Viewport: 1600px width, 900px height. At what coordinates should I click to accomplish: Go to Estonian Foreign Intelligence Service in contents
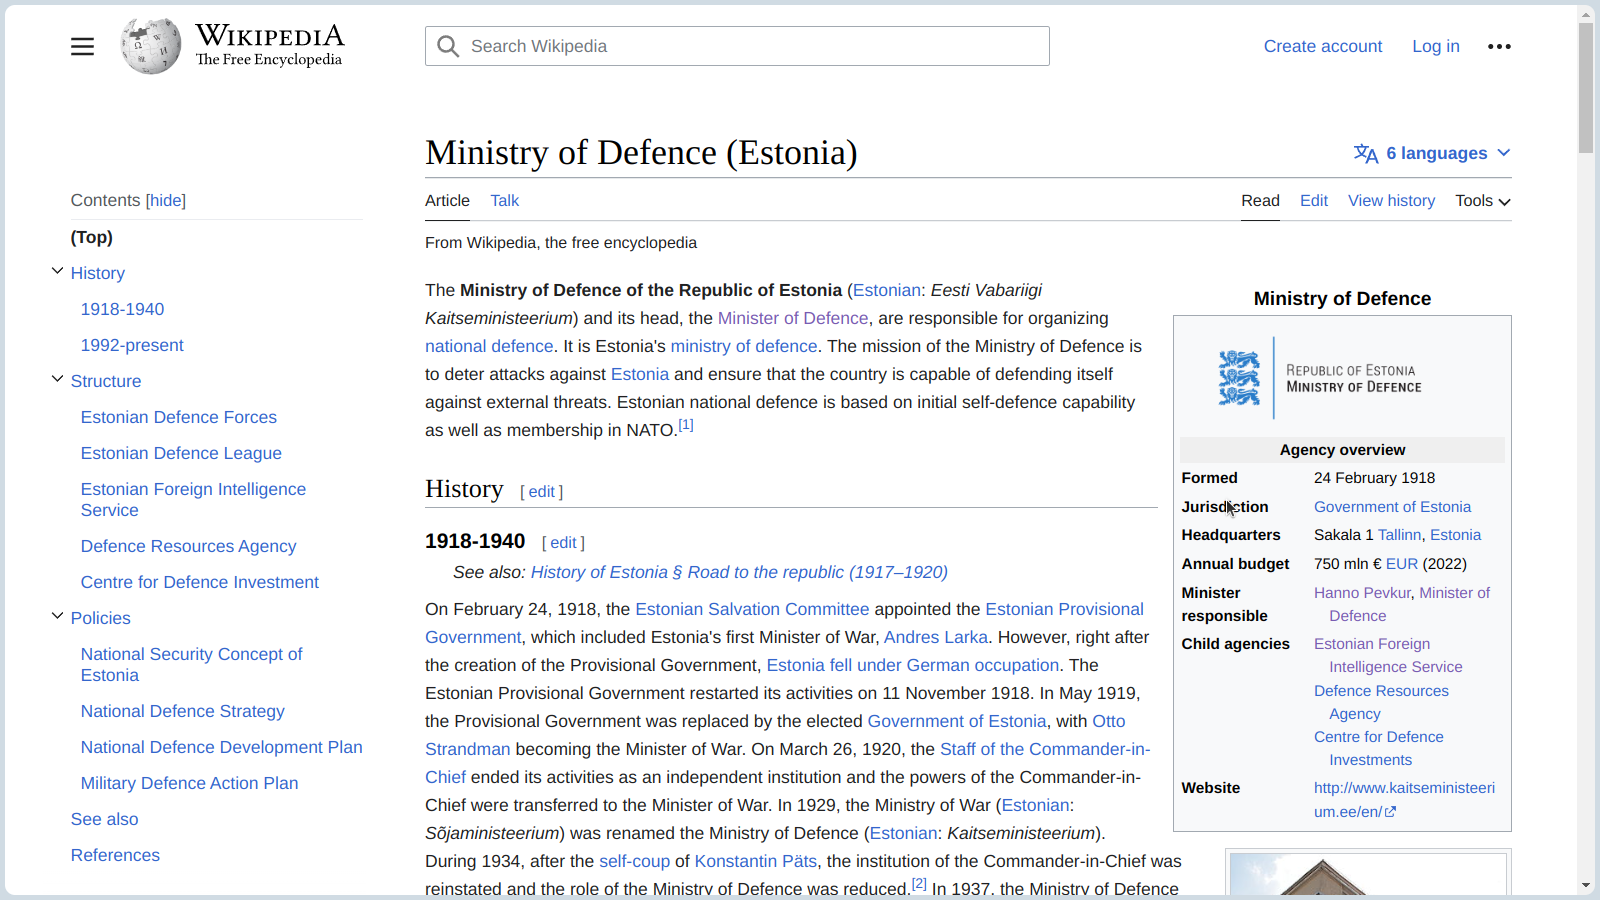point(193,499)
